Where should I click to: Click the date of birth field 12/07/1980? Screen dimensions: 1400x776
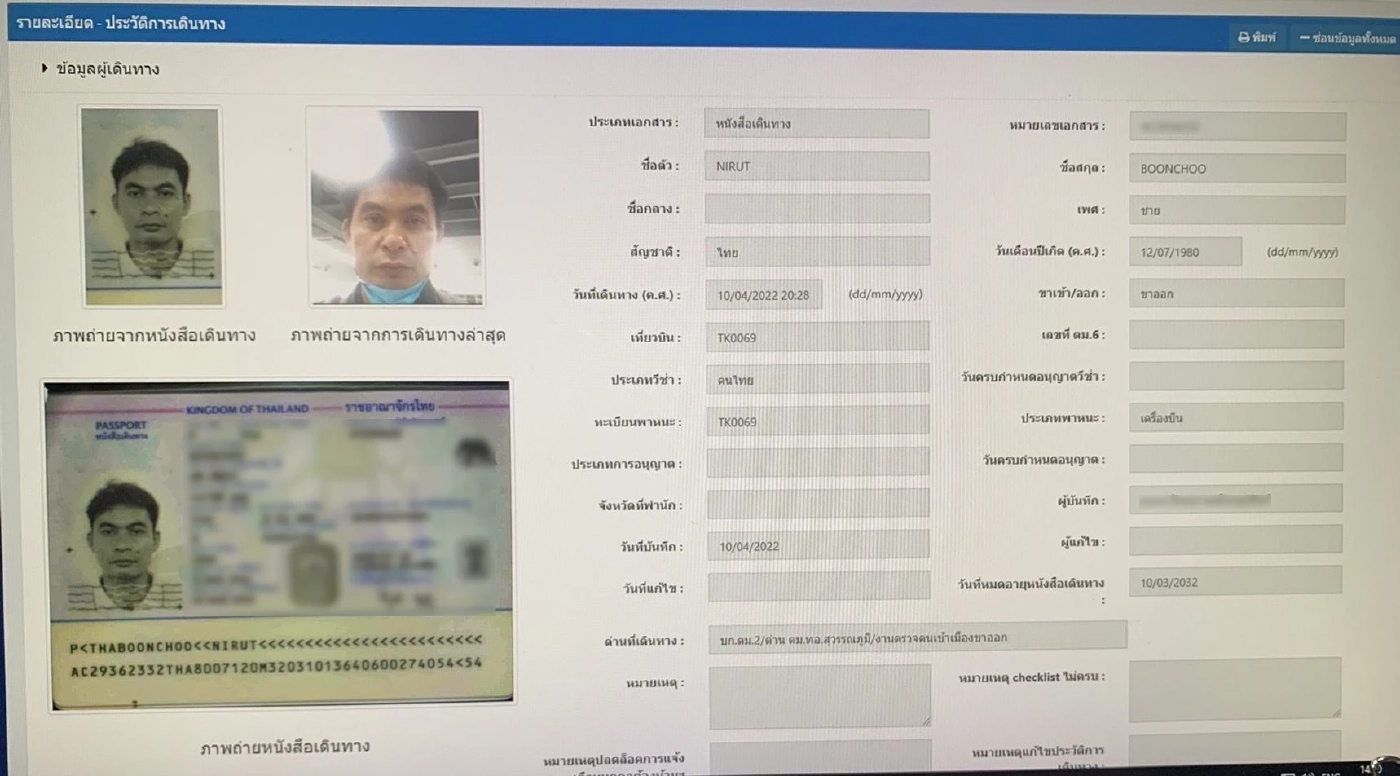(1185, 252)
